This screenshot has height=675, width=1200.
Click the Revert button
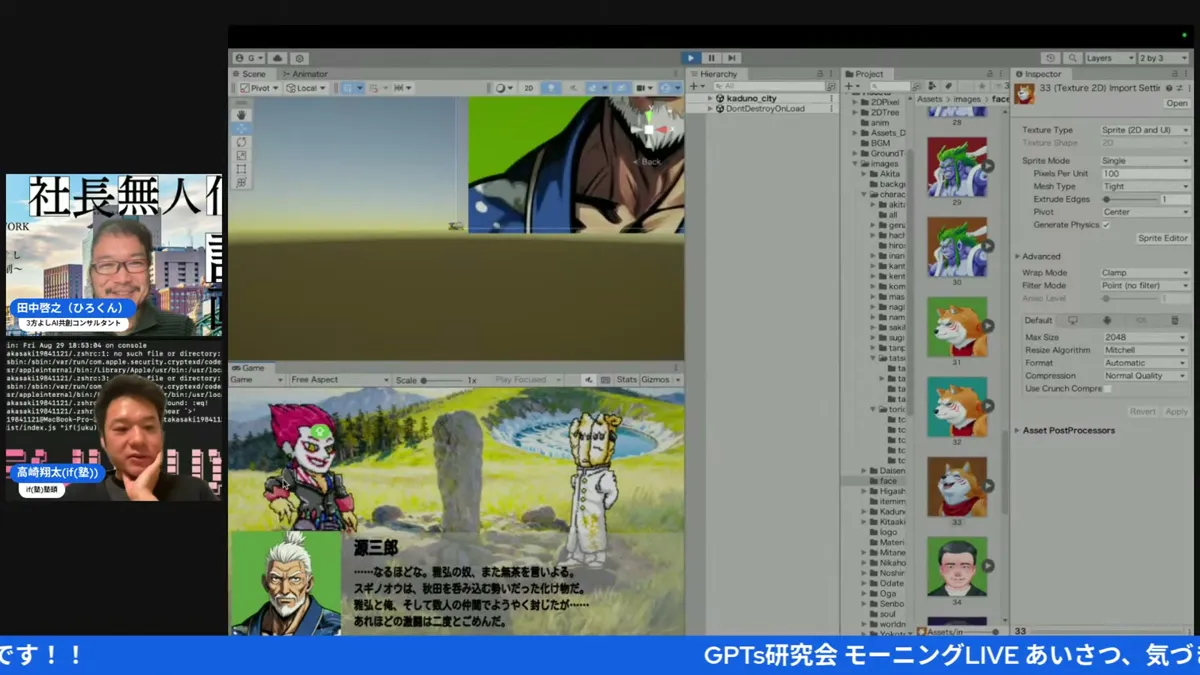(x=1143, y=412)
